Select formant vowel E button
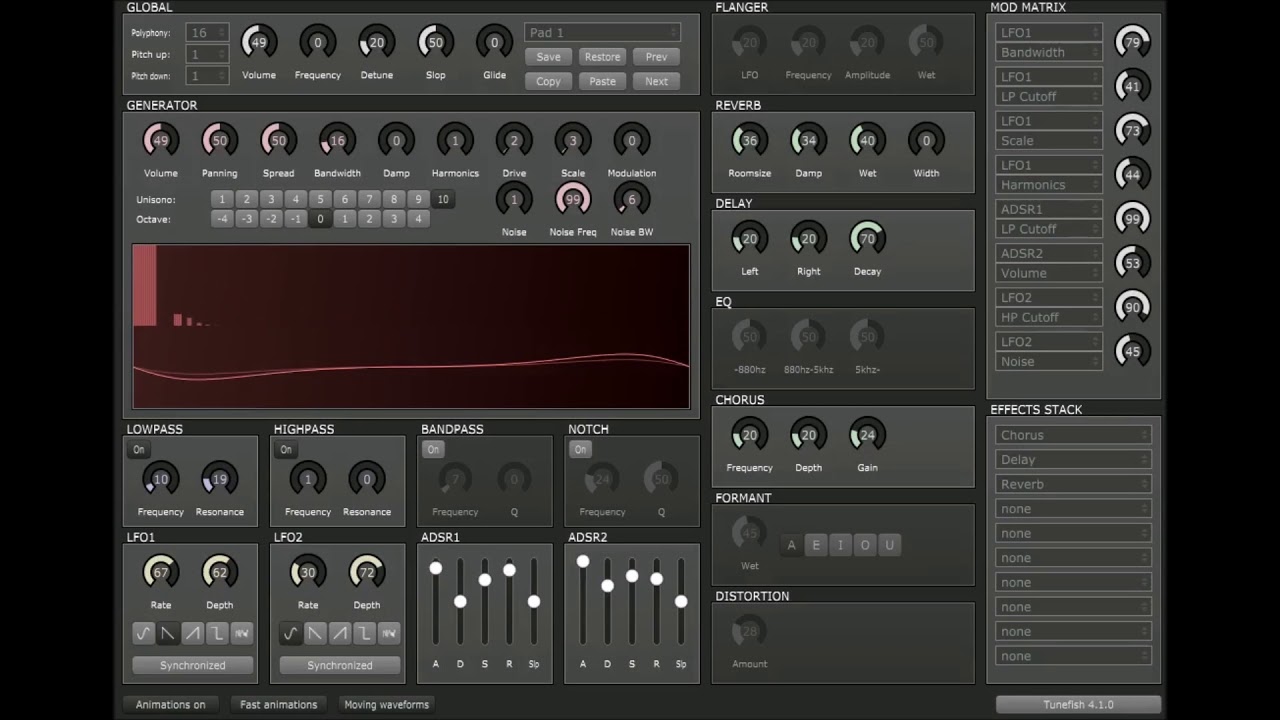Screen dimensions: 1280x720 tap(816, 545)
